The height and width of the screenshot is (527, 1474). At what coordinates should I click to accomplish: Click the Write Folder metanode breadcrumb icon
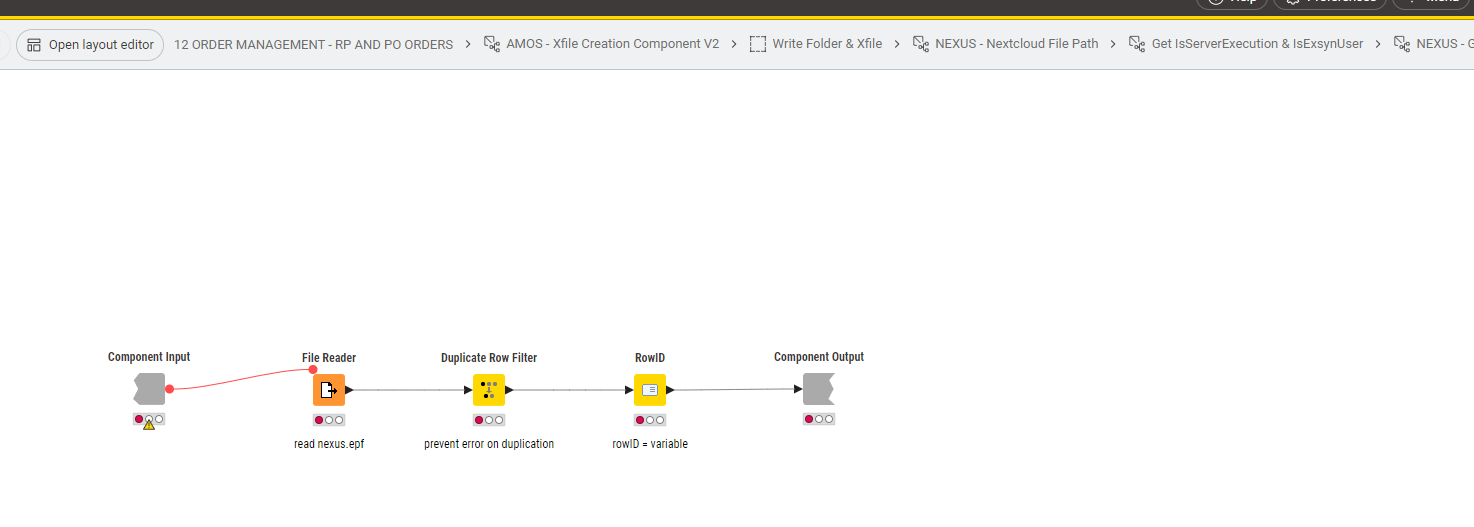(758, 44)
